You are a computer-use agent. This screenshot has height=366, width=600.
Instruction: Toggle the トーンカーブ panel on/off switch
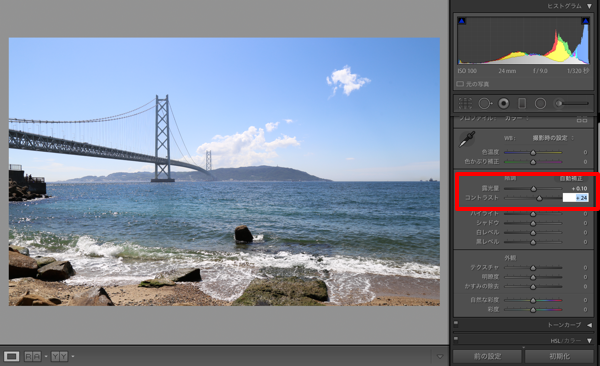coord(456,324)
